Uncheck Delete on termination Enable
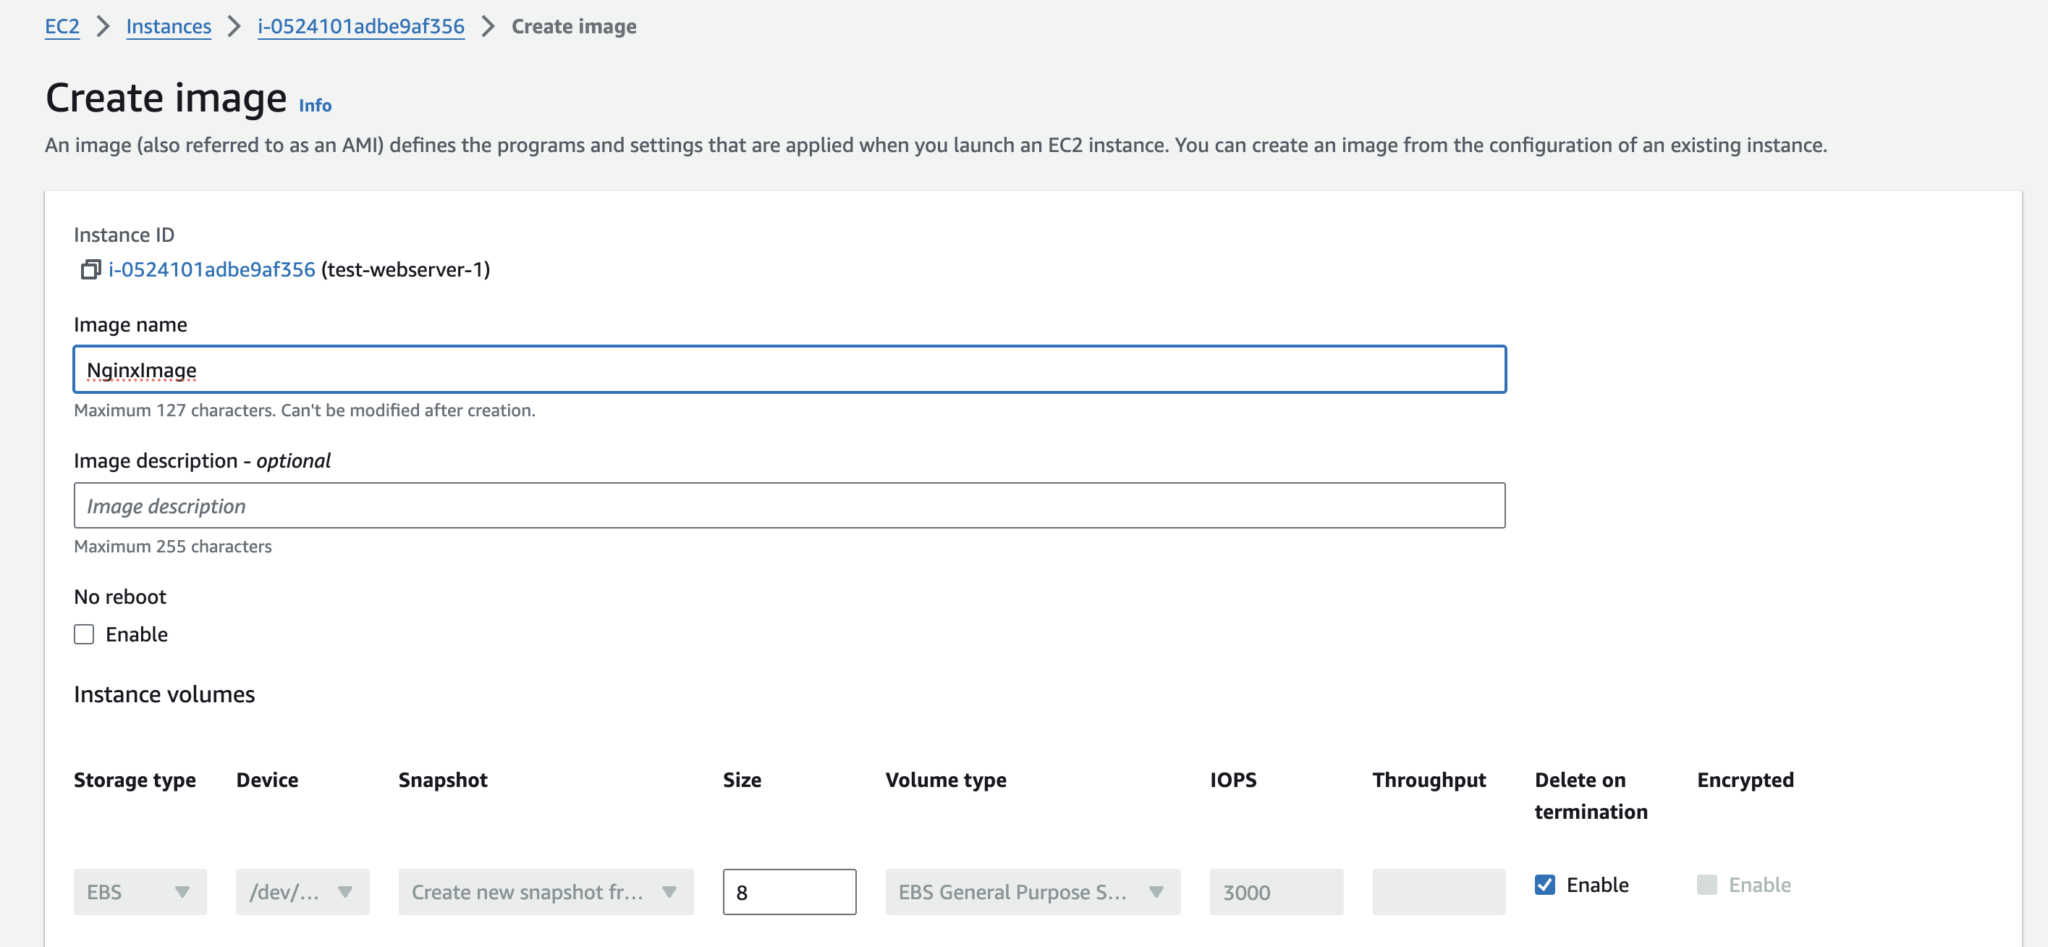The width and height of the screenshot is (2048, 947). (1544, 884)
